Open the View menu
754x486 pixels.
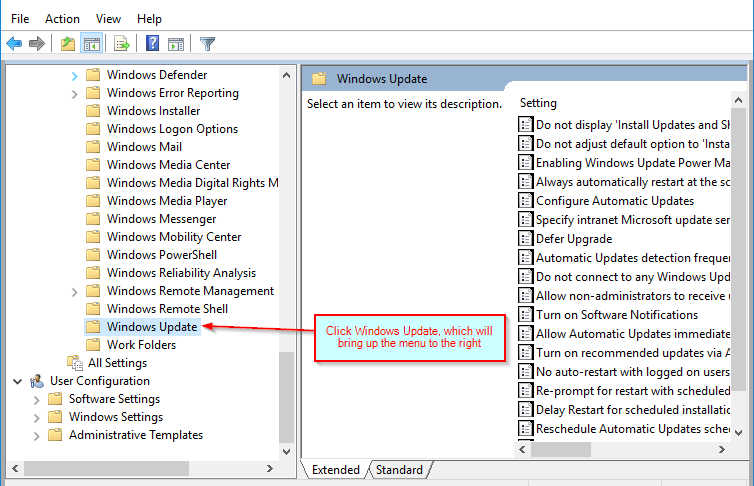pyautogui.click(x=108, y=19)
